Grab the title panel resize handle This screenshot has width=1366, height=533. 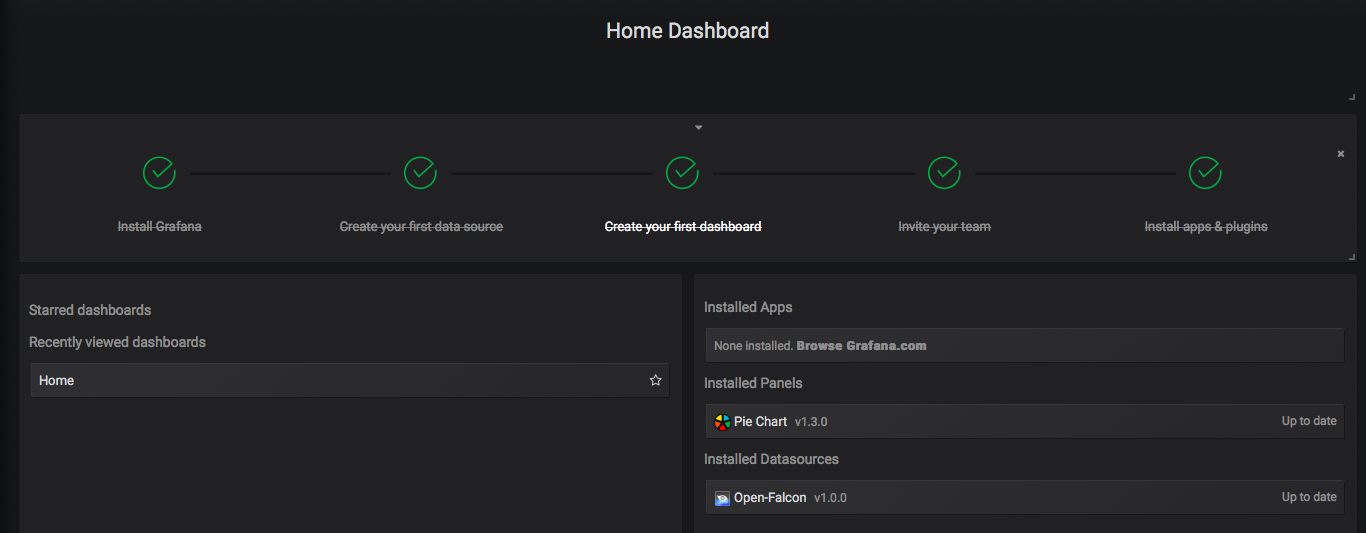[1351, 97]
